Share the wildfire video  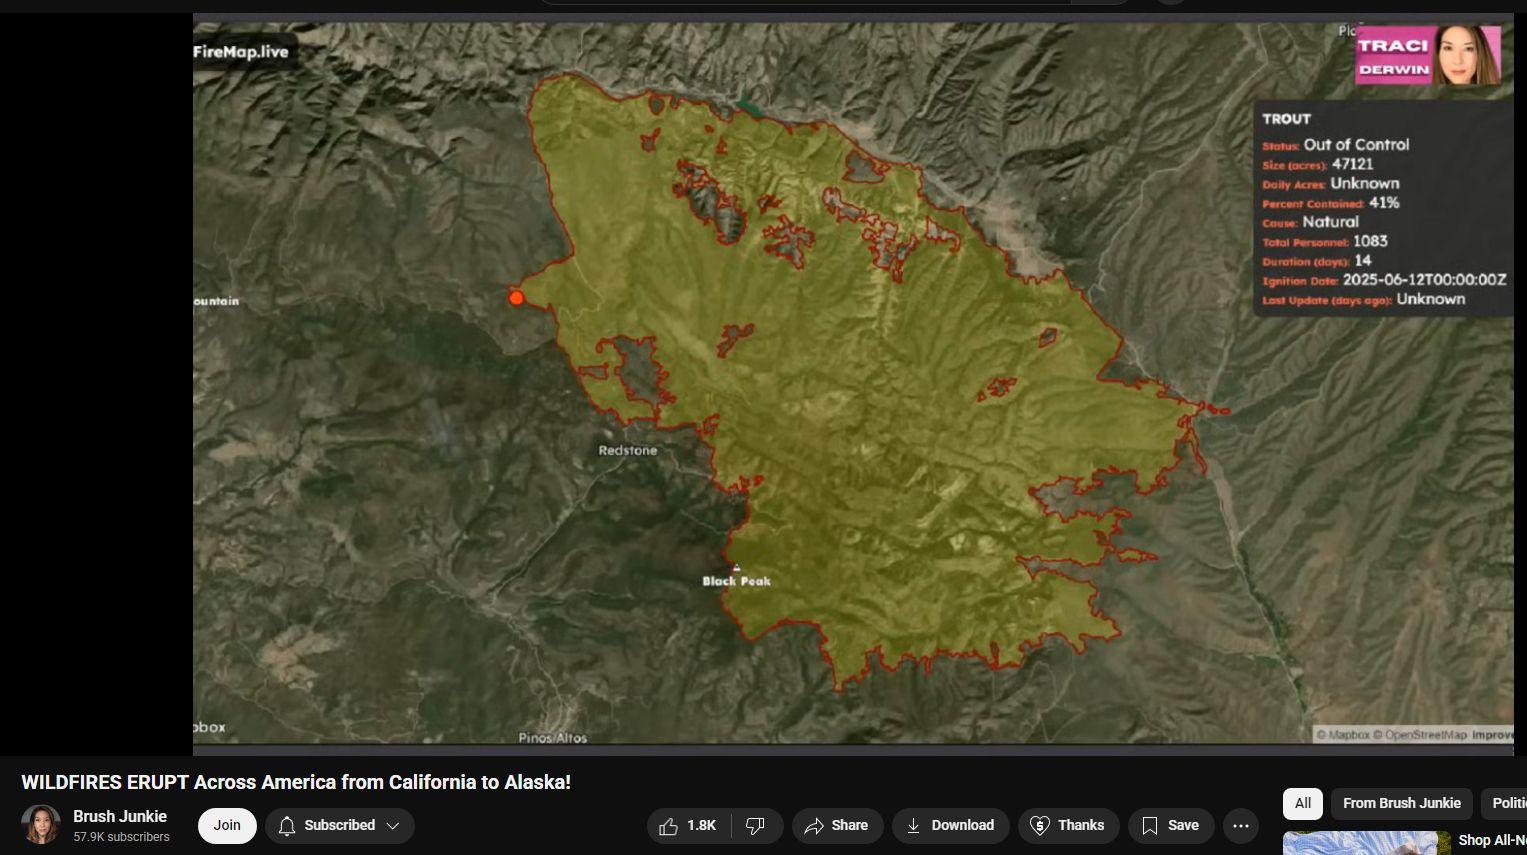[x=837, y=825]
